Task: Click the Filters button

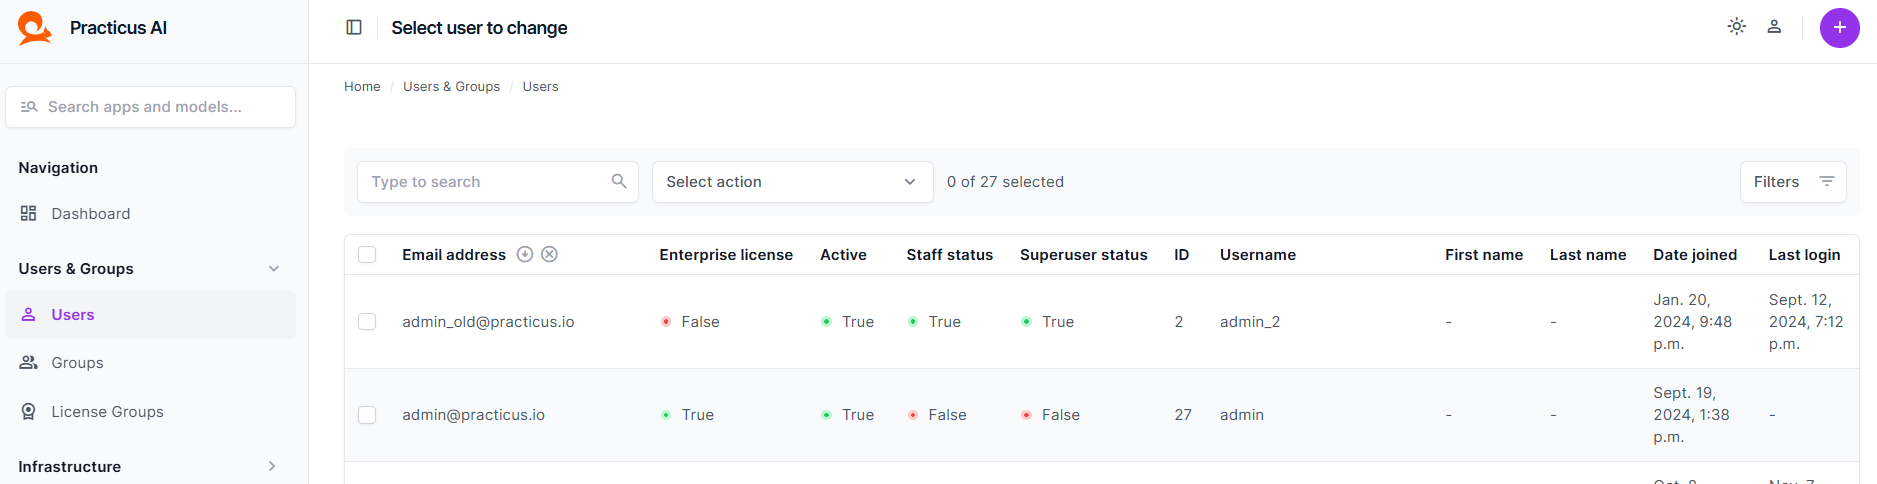Action: [x=1792, y=182]
